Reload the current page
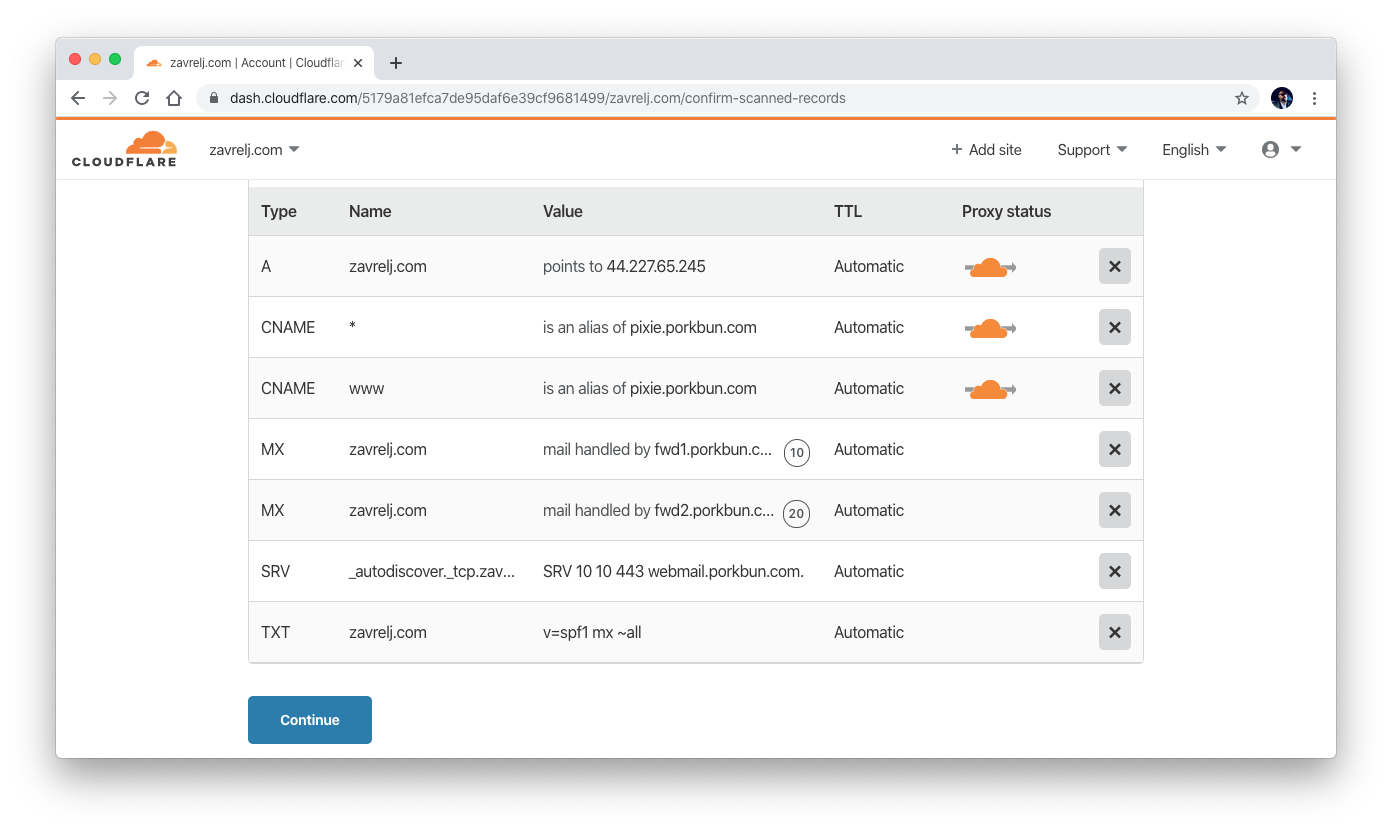The image size is (1392, 832). (142, 98)
